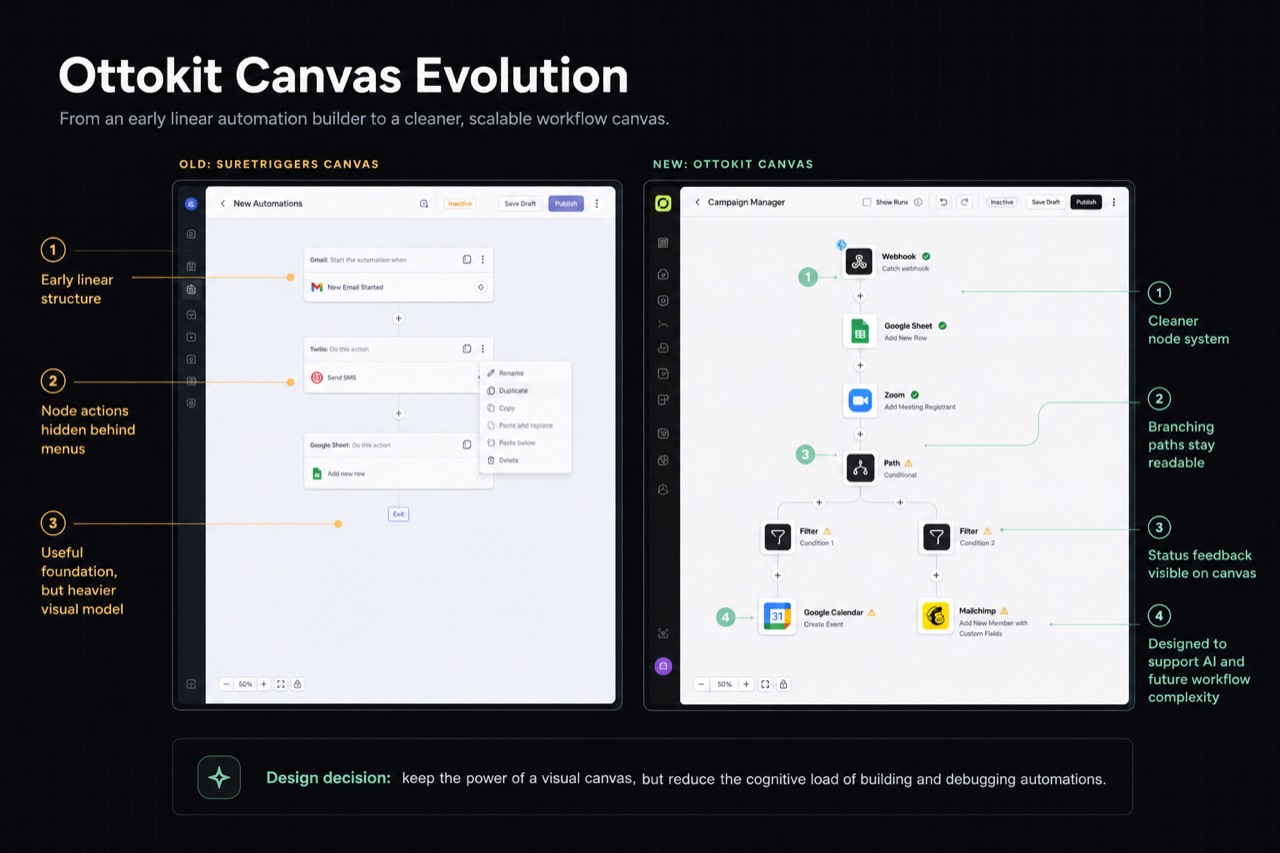
Task: Choose Paste below in context menu
Action: [525, 443]
